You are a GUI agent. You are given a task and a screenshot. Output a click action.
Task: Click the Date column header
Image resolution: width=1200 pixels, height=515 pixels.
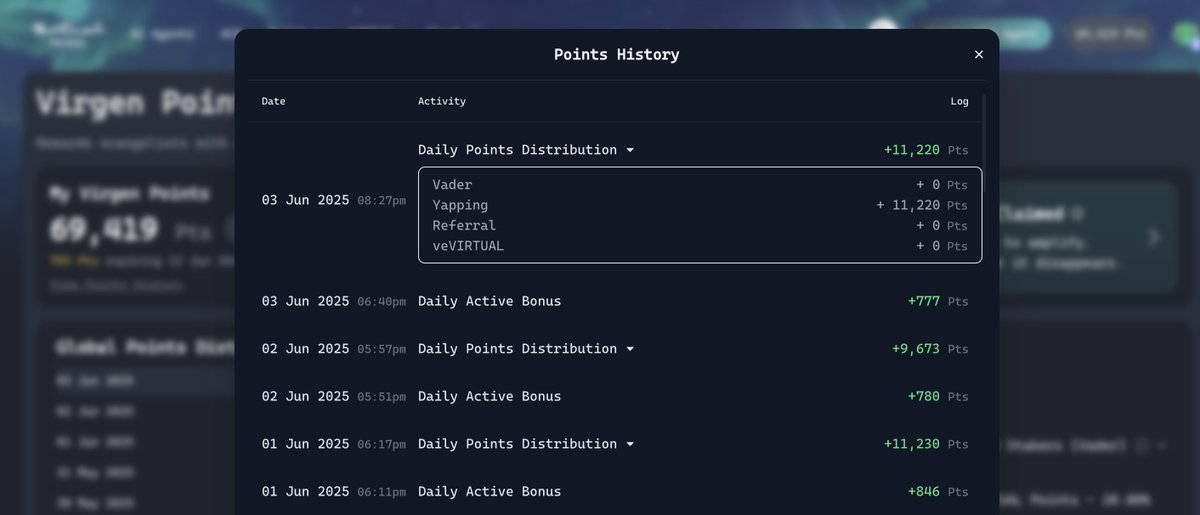273,101
